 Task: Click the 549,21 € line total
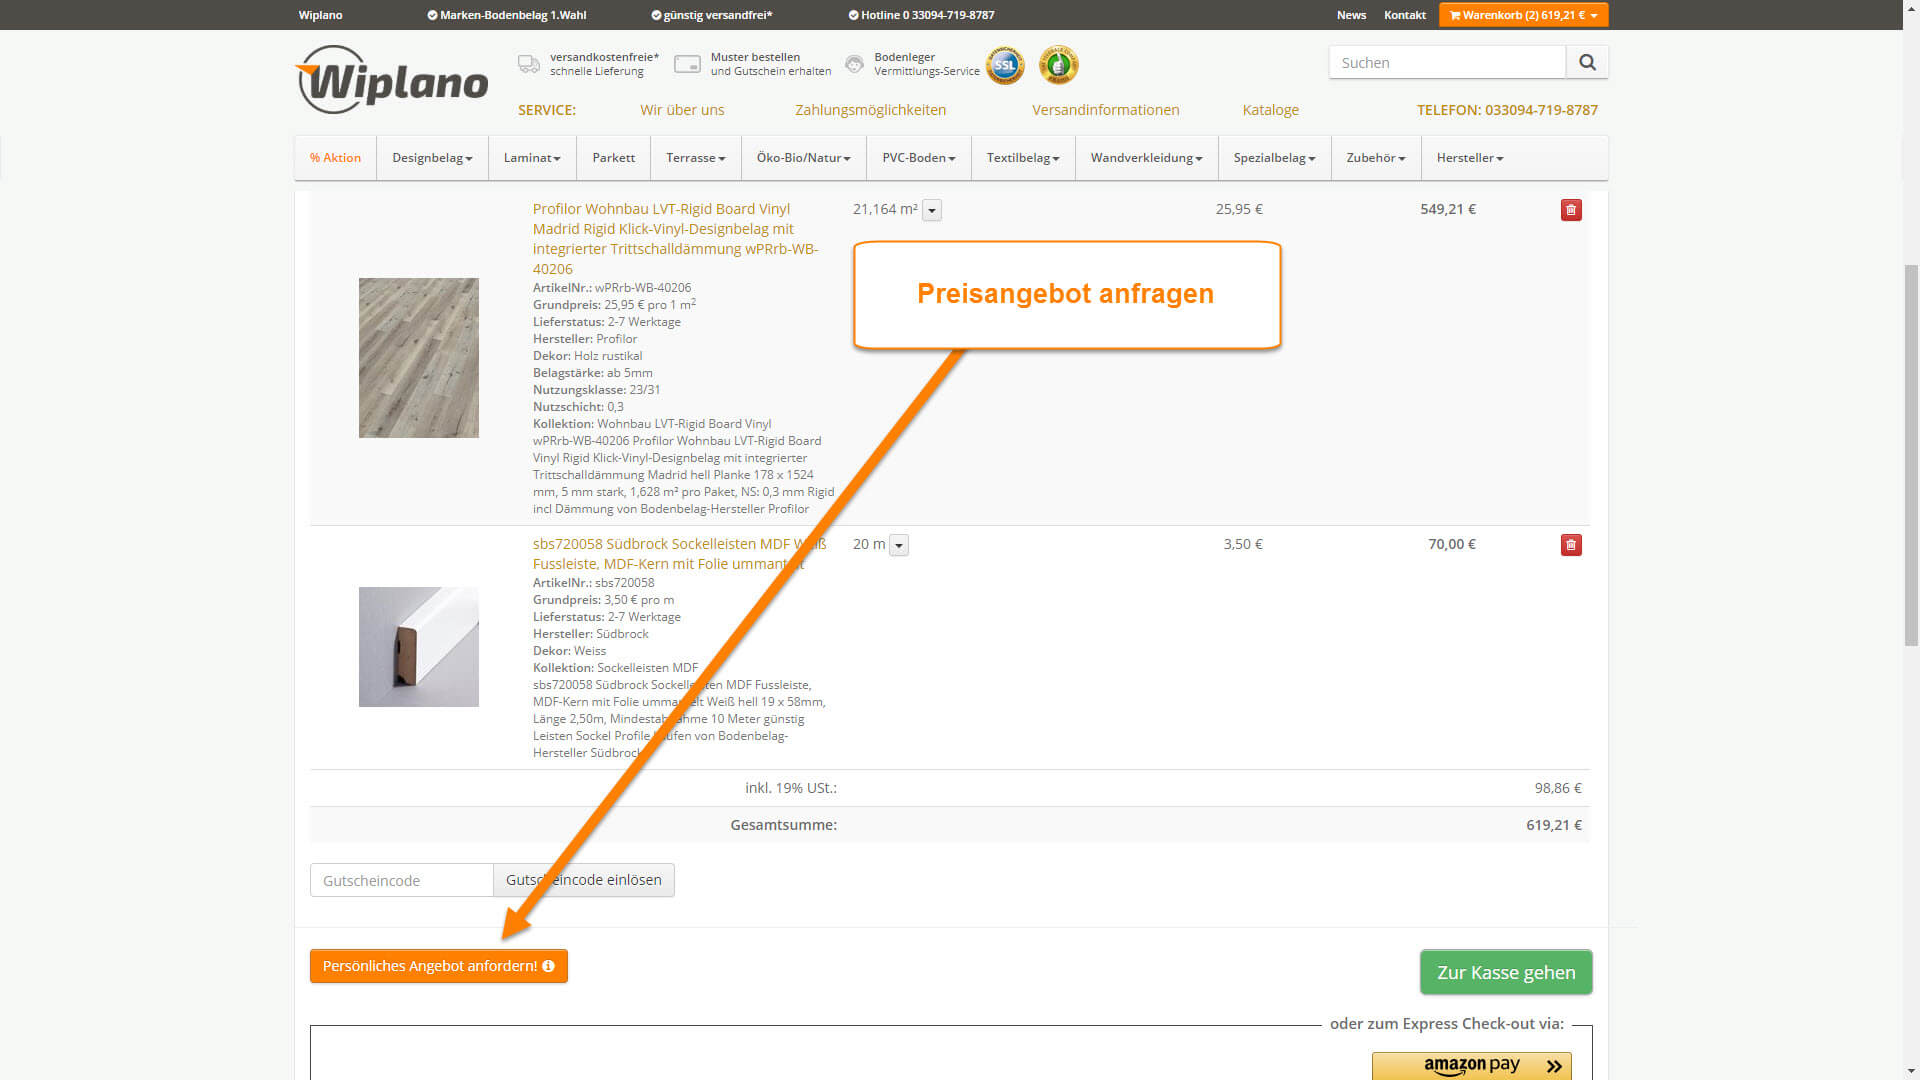coord(1448,209)
